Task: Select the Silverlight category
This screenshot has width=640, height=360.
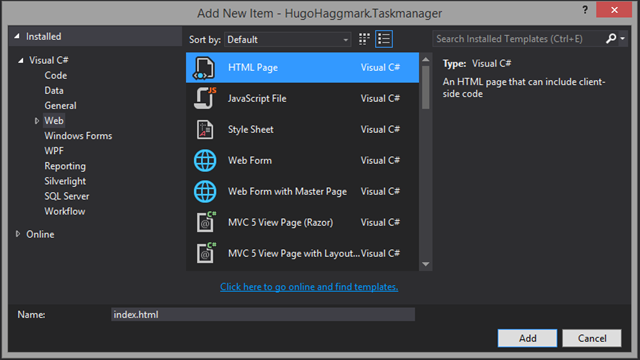Action: click(65, 181)
